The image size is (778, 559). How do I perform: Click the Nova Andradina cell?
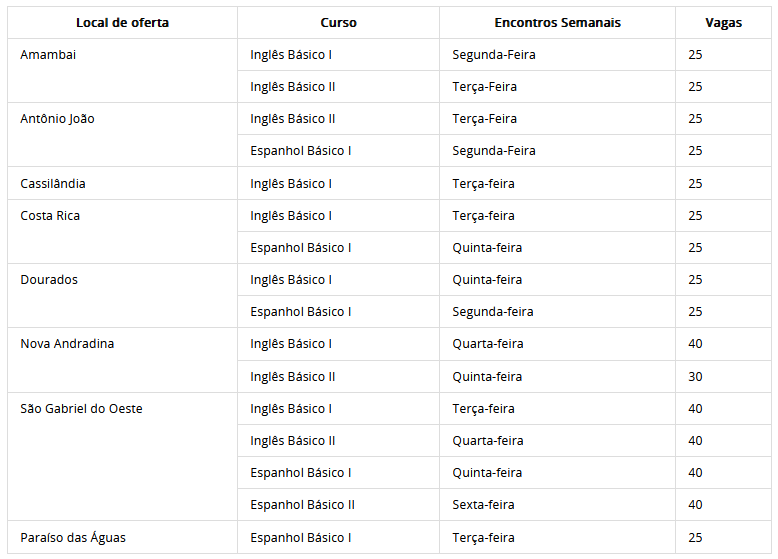point(67,344)
